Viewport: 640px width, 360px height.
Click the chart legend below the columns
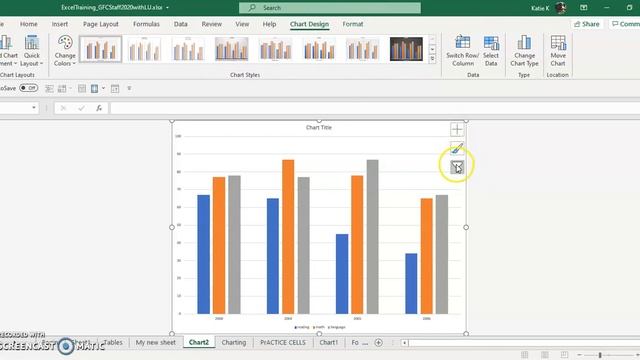tap(320, 327)
